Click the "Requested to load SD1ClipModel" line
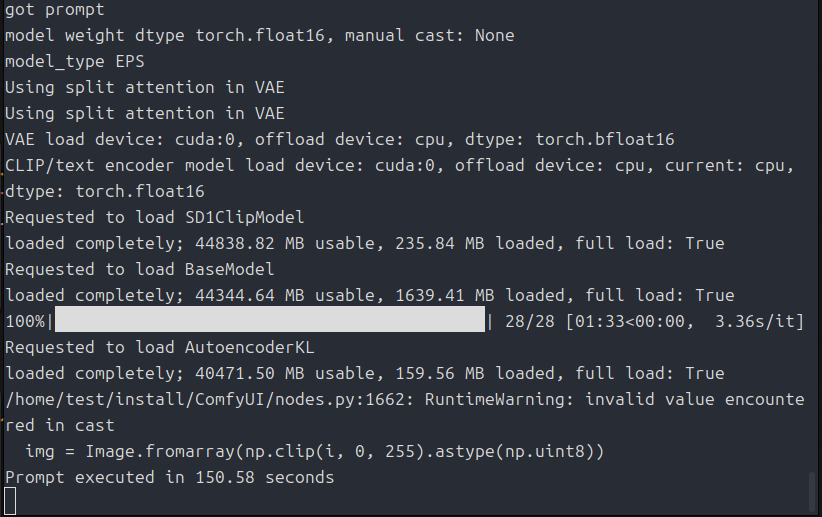 click(x=154, y=217)
